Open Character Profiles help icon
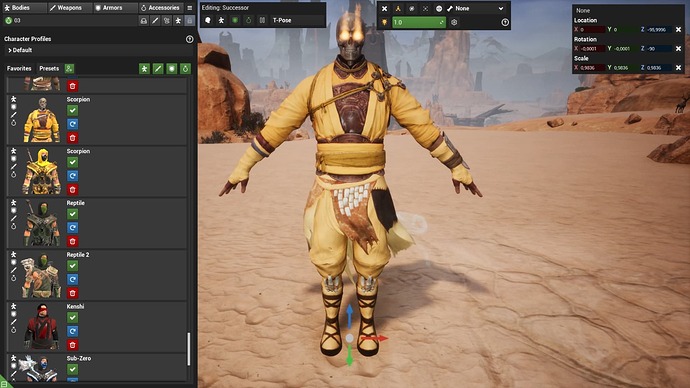The width and height of the screenshot is (690, 388). click(190, 39)
